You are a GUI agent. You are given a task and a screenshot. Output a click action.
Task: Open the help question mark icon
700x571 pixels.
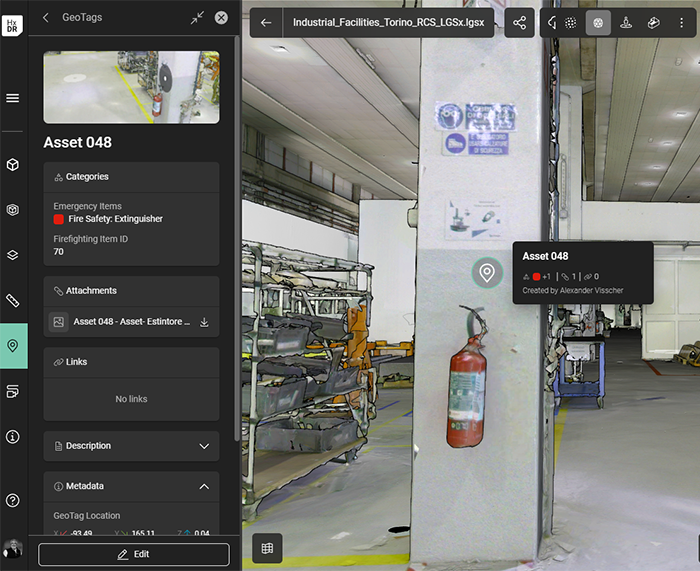[x=13, y=500]
